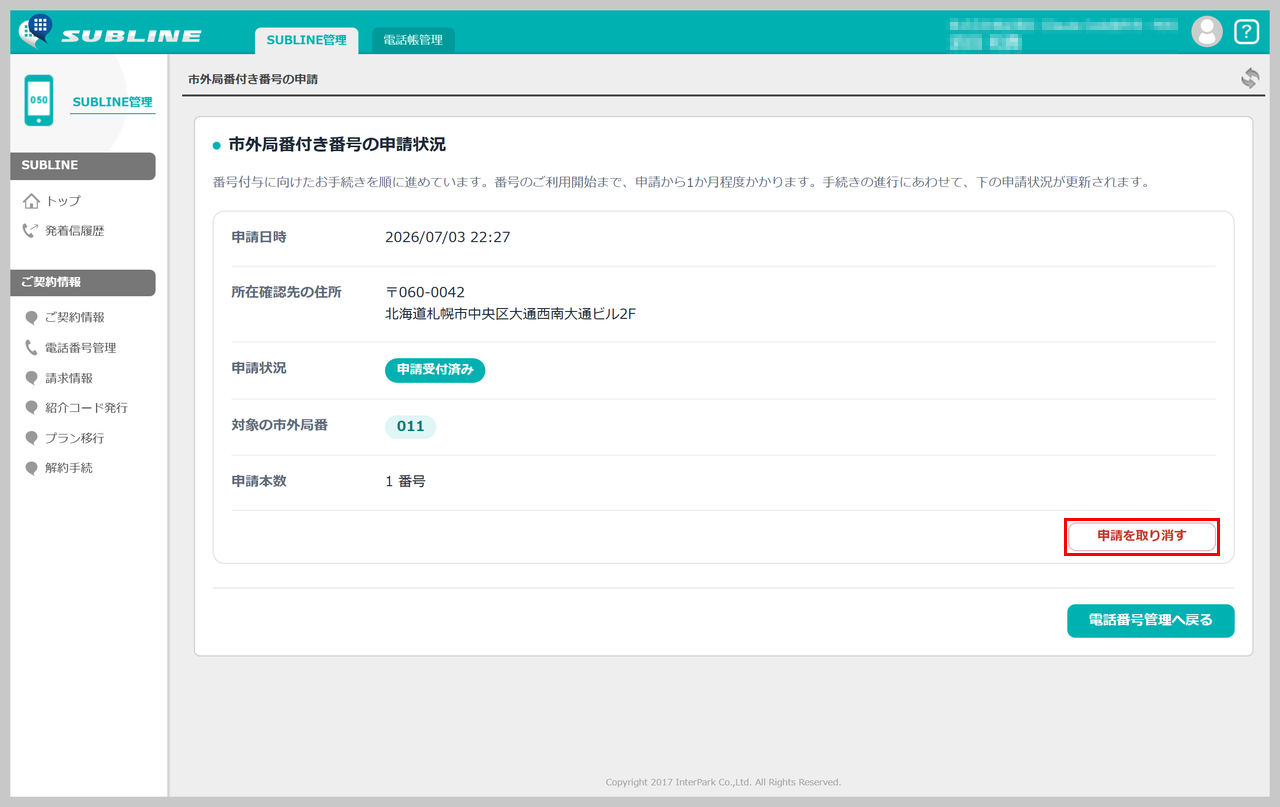The width and height of the screenshot is (1280, 807).
Task: Click the heading 市外局番付き番号の申請状況
Action: pyautogui.click(x=337, y=145)
